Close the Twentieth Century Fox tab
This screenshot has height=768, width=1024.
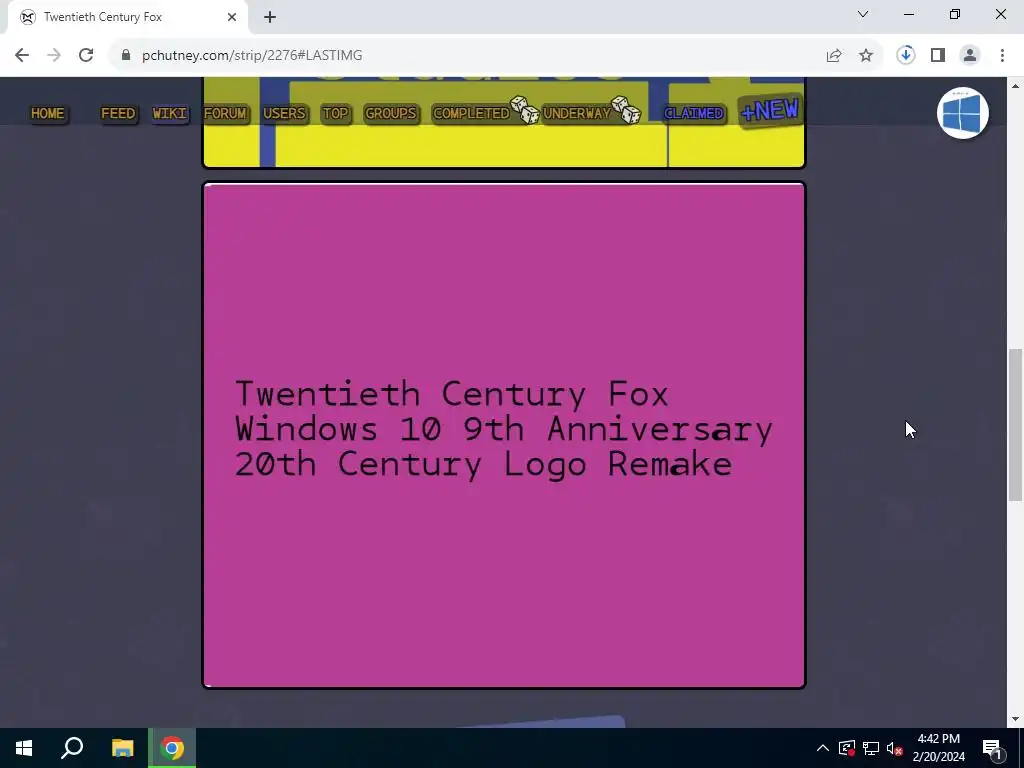click(x=232, y=17)
